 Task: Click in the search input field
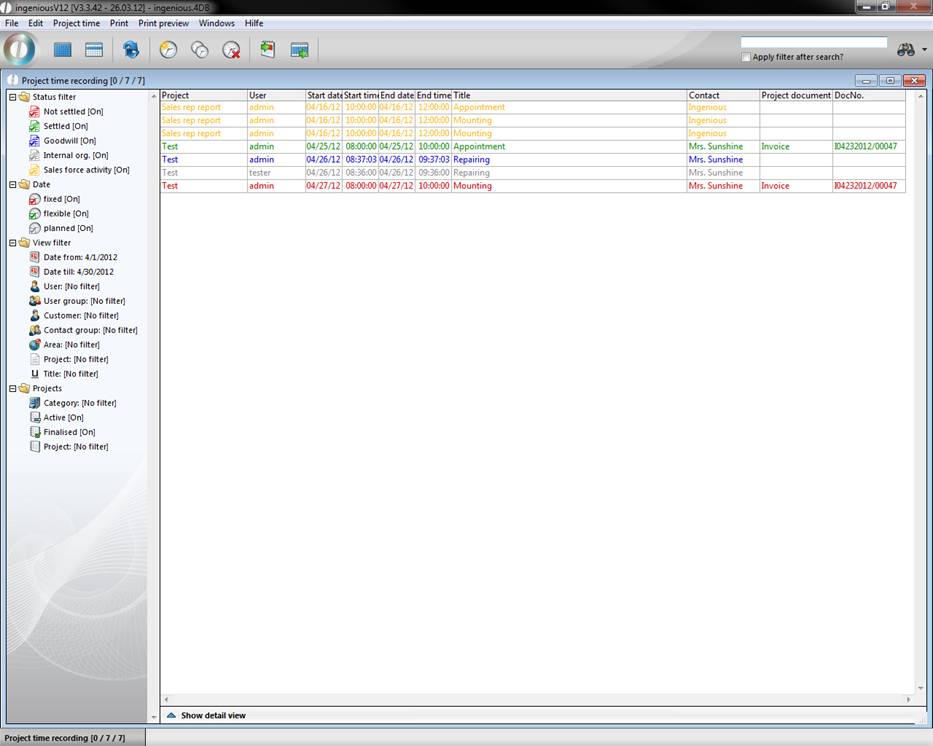(813, 43)
